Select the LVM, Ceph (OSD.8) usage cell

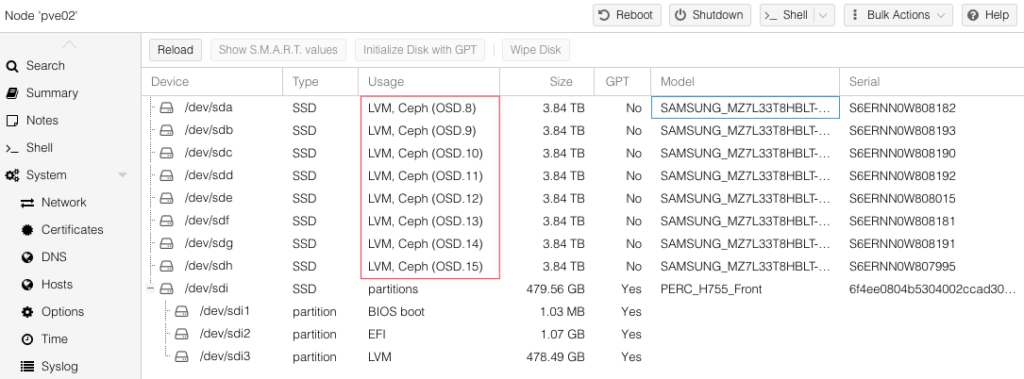click(x=429, y=108)
